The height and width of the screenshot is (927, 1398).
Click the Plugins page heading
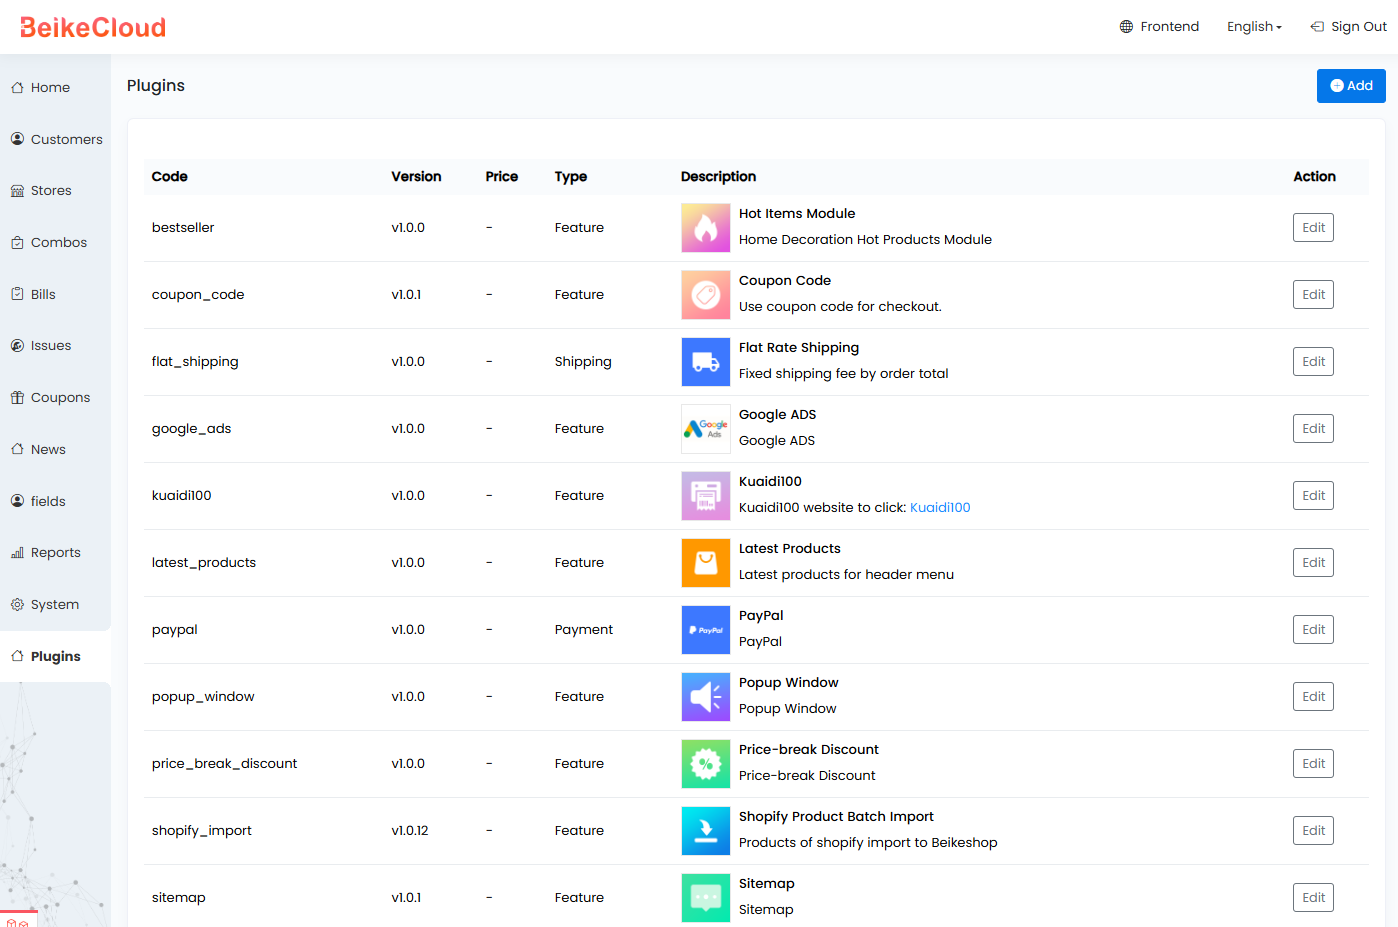click(x=156, y=85)
